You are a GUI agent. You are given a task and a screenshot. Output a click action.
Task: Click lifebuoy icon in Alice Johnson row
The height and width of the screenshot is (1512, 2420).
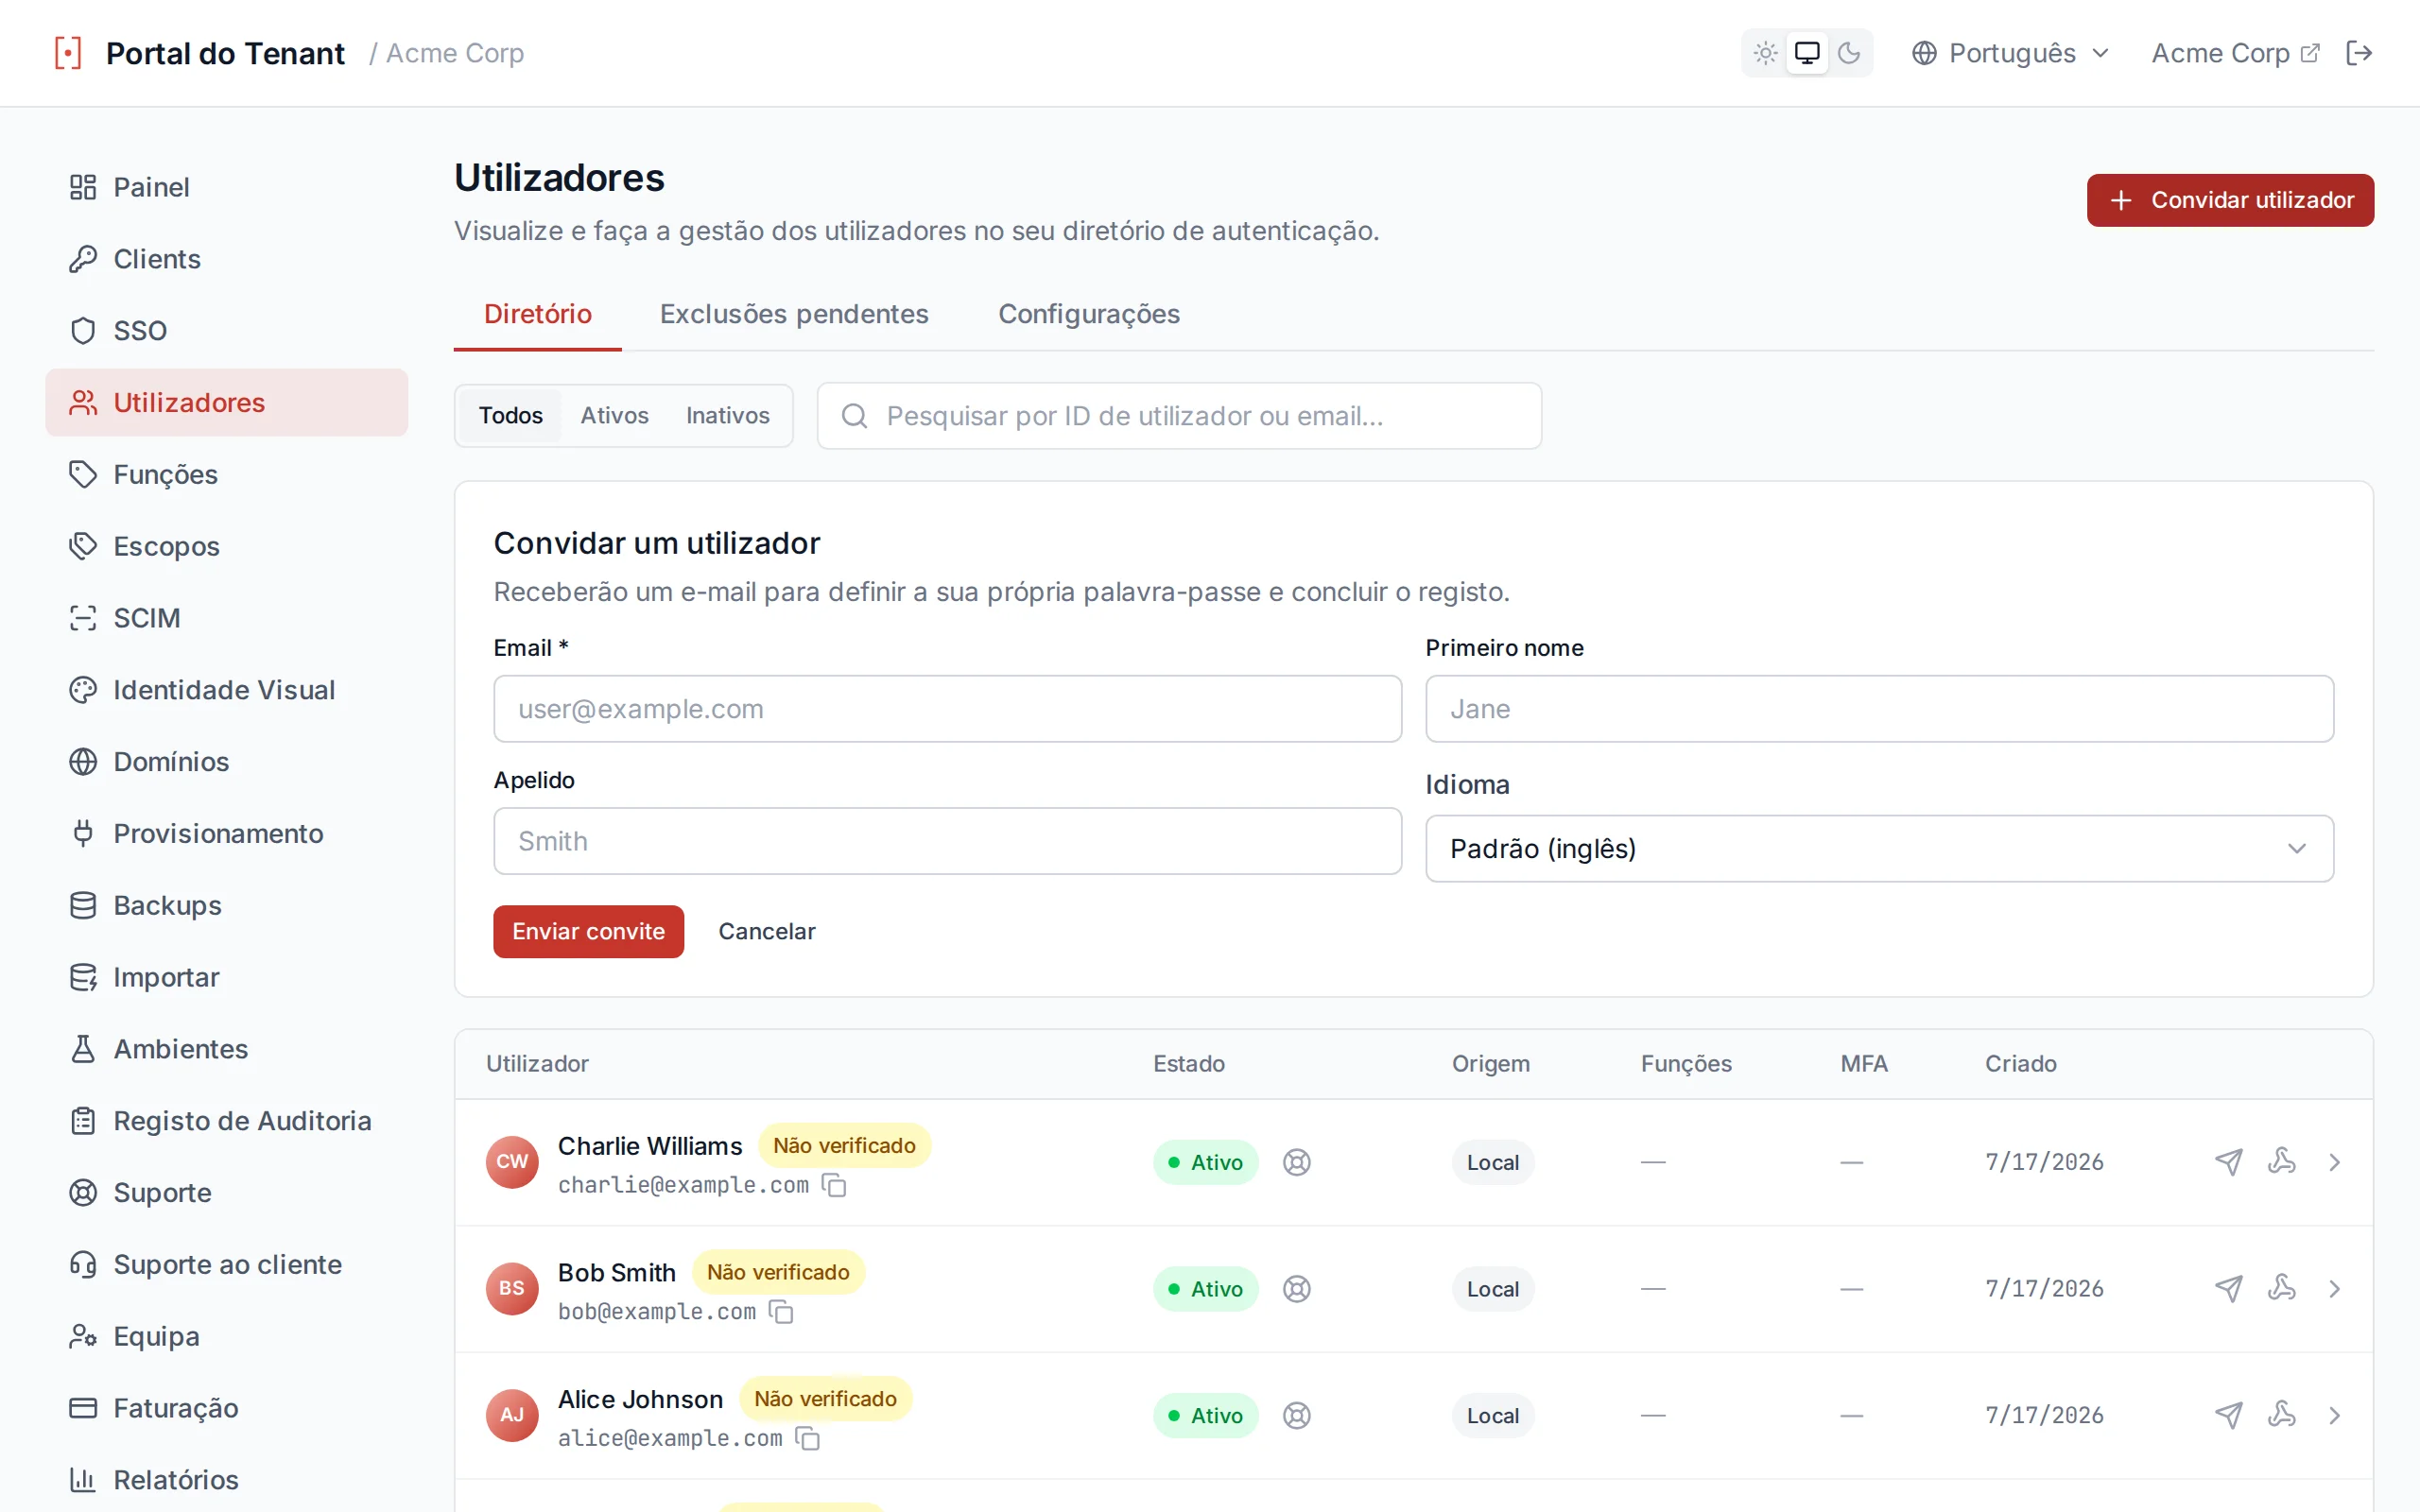pyautogui.click(x=1297, y=1415)
